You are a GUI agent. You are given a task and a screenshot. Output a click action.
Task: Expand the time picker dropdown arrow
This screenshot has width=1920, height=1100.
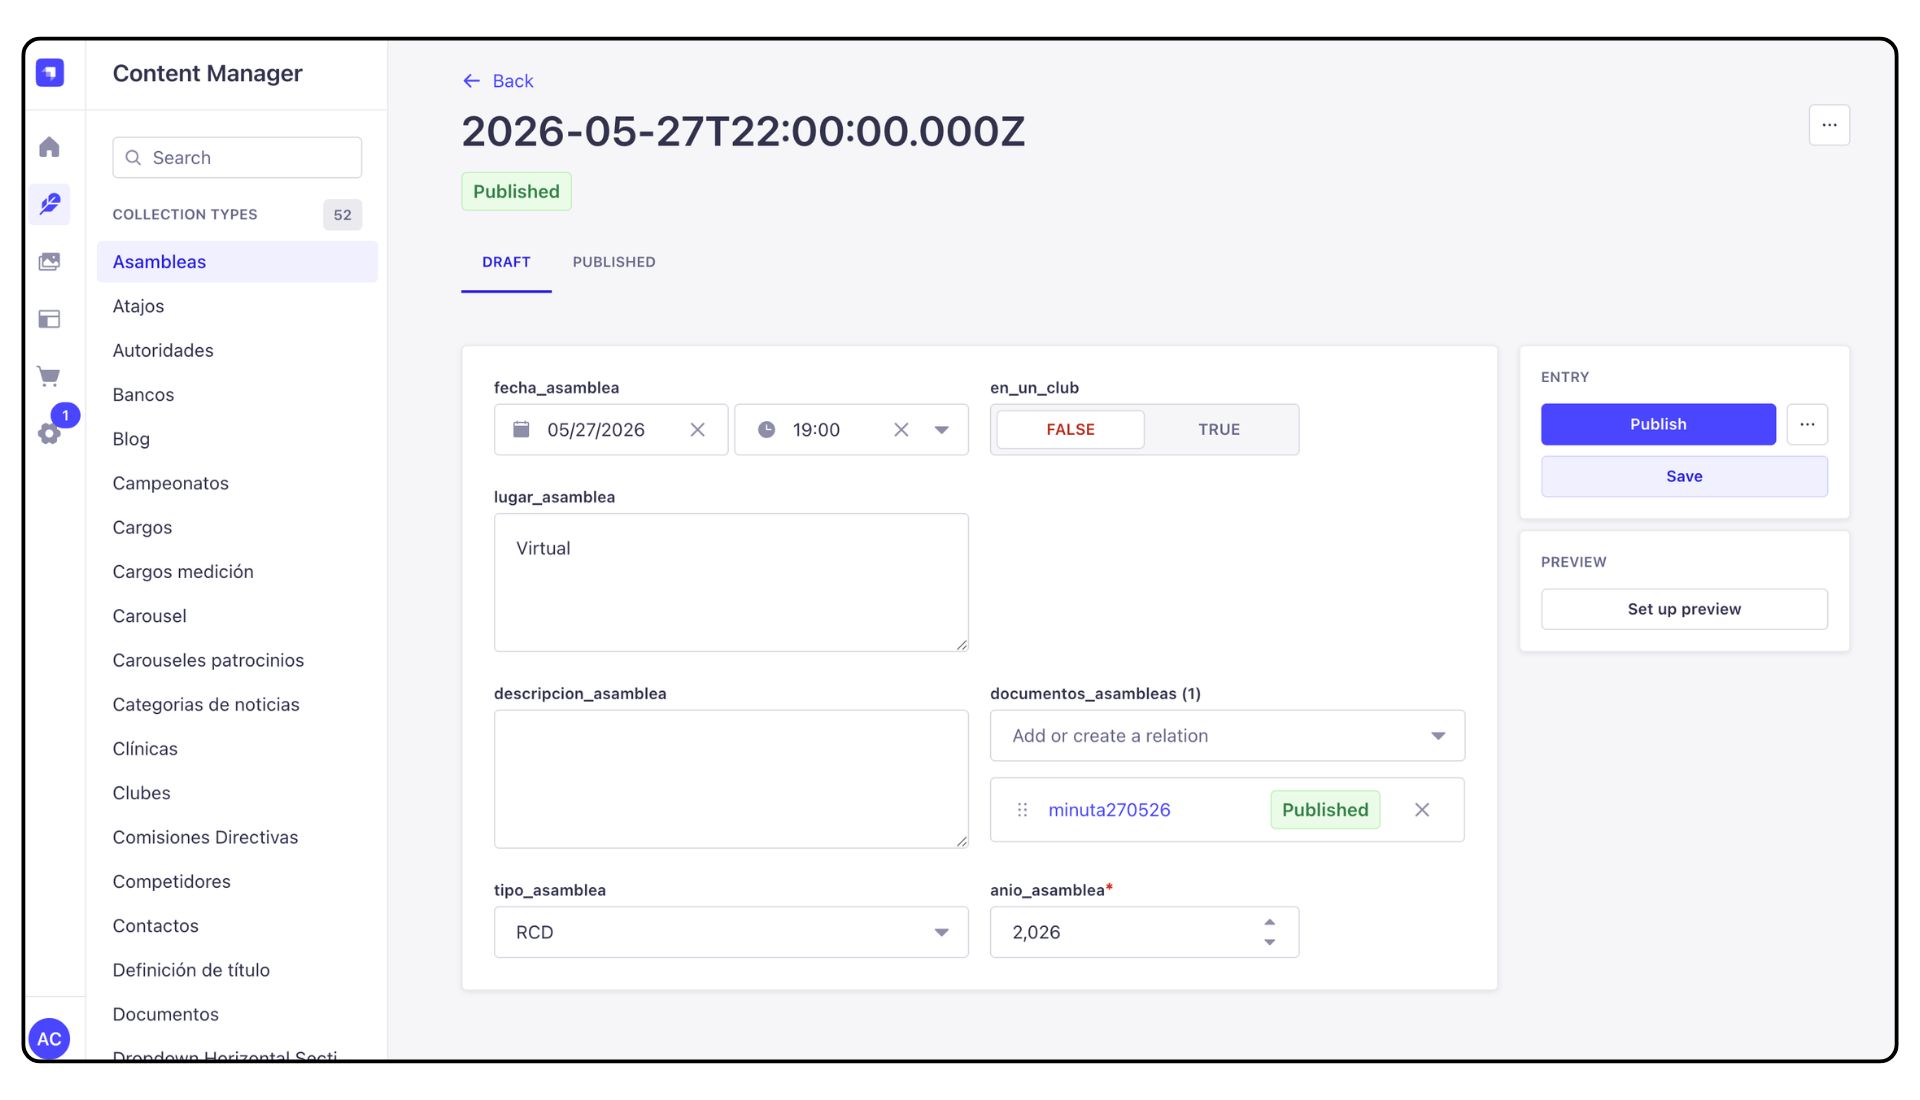click(x=941, y=430)
